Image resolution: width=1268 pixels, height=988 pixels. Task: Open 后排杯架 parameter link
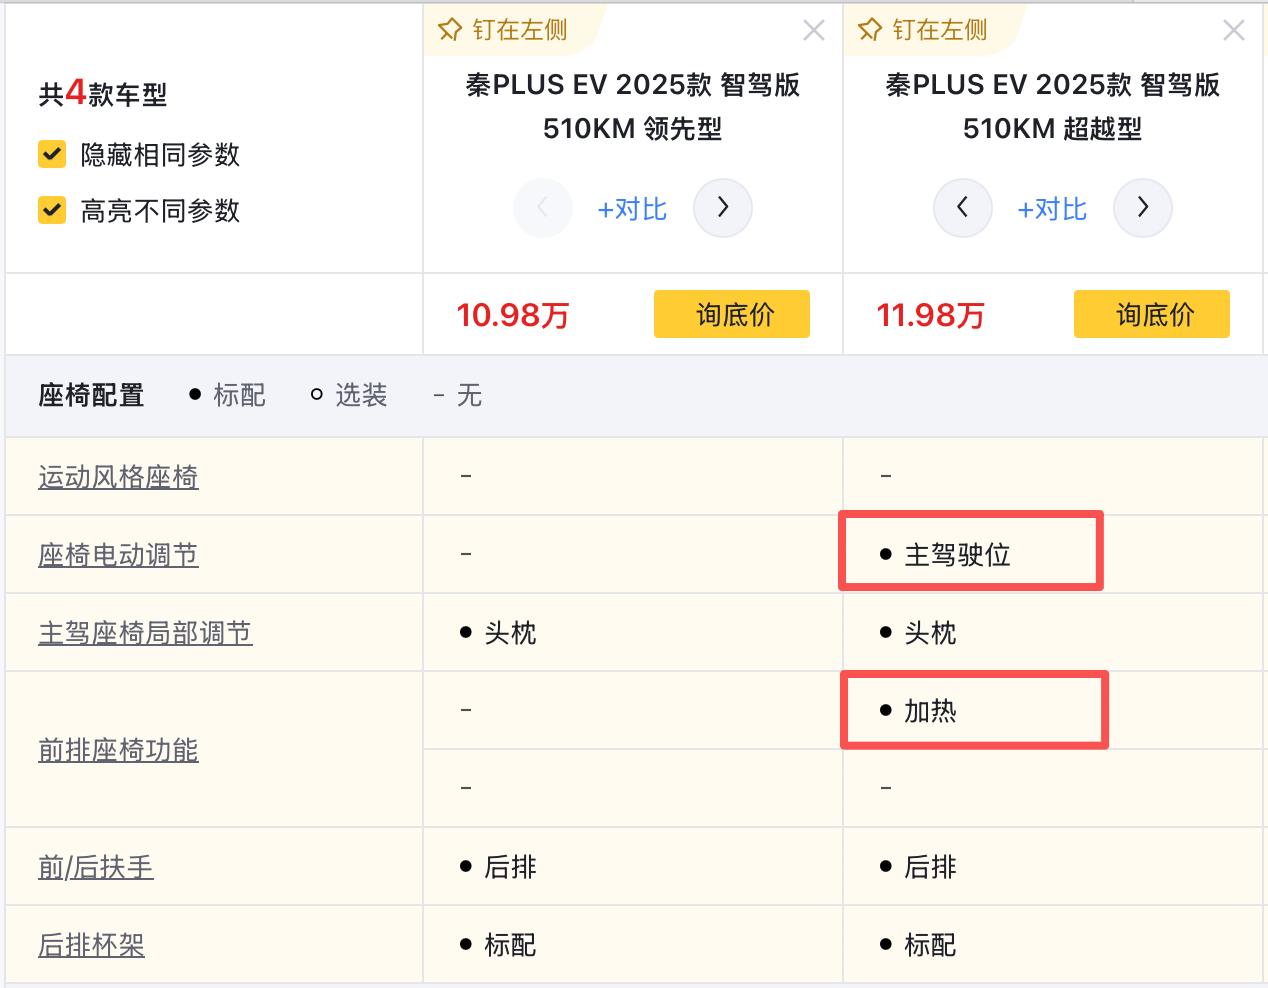point(91,945)
